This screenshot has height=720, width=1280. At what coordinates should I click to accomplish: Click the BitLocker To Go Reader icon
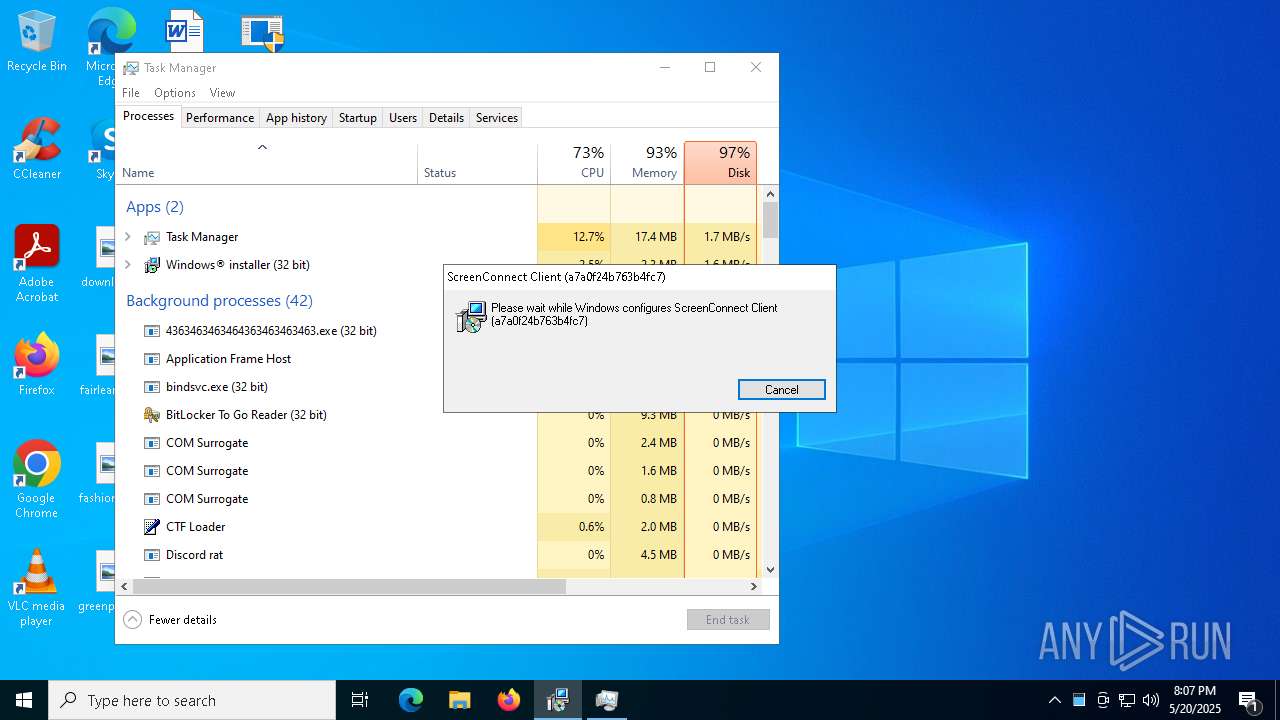(152, 415)
